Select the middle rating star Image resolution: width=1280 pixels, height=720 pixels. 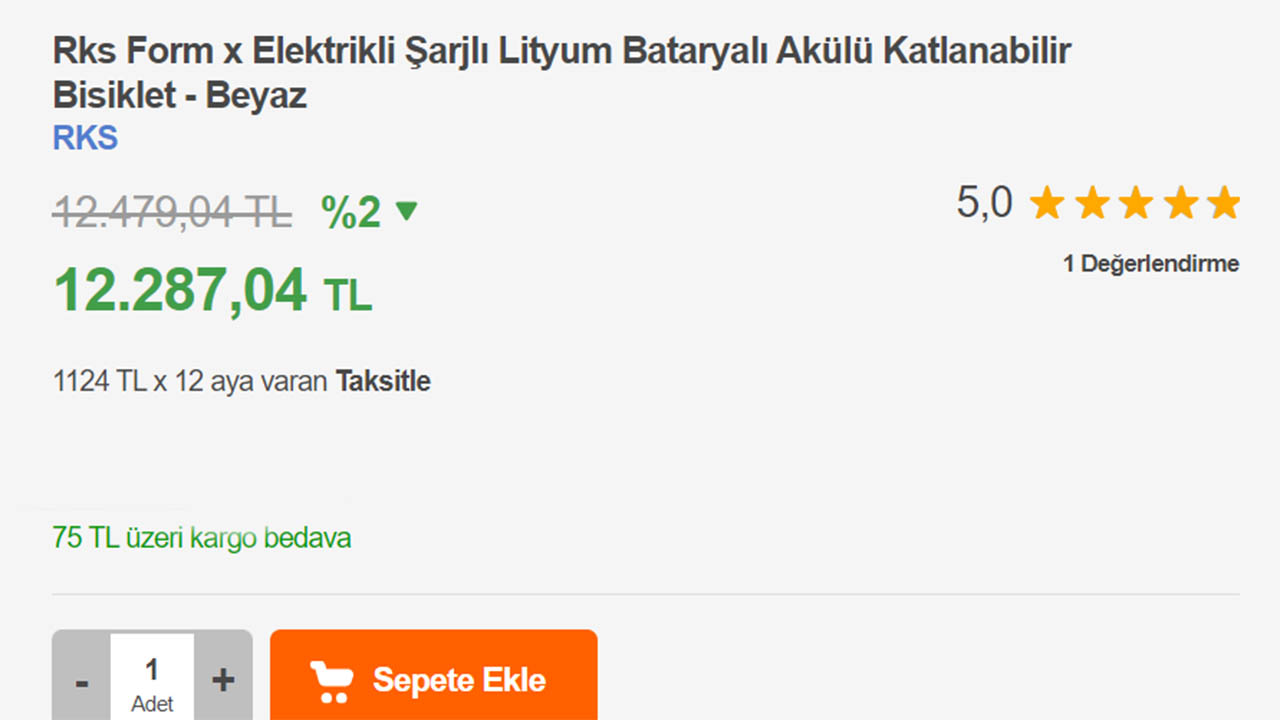[1136, 202]
